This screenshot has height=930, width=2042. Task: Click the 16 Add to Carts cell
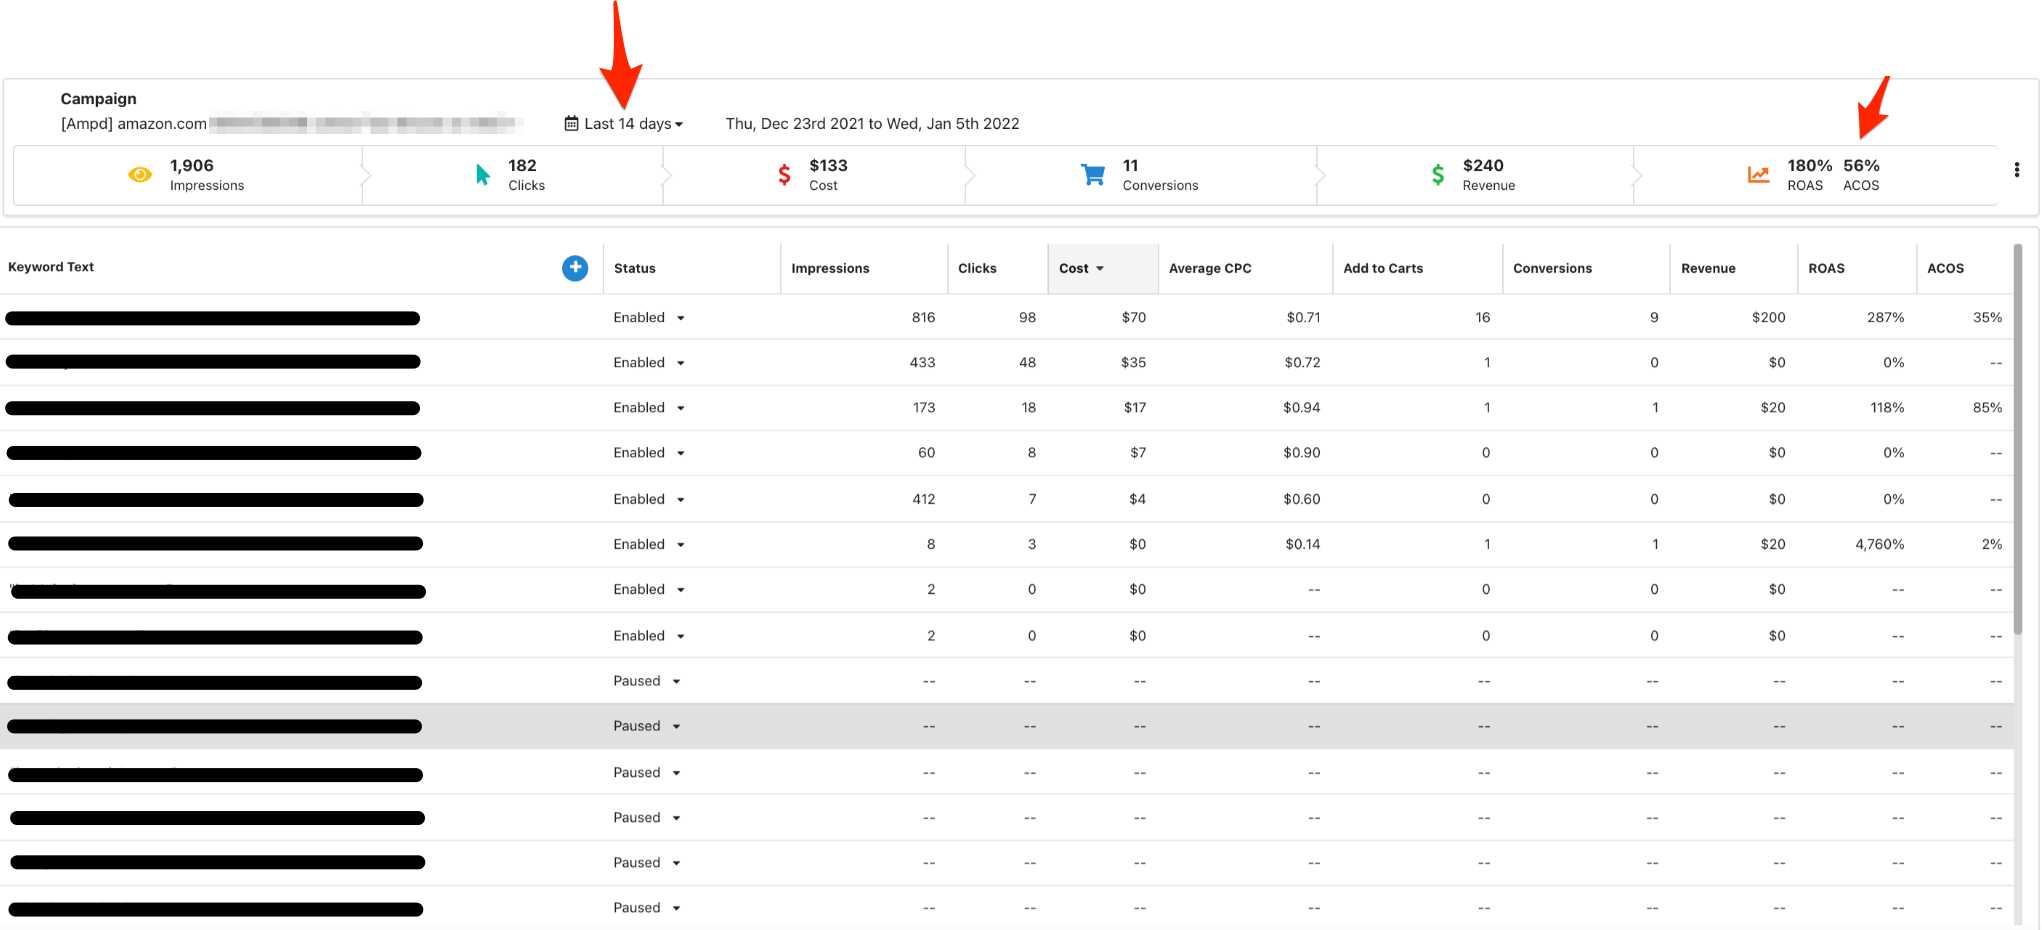click(1482, 318)
